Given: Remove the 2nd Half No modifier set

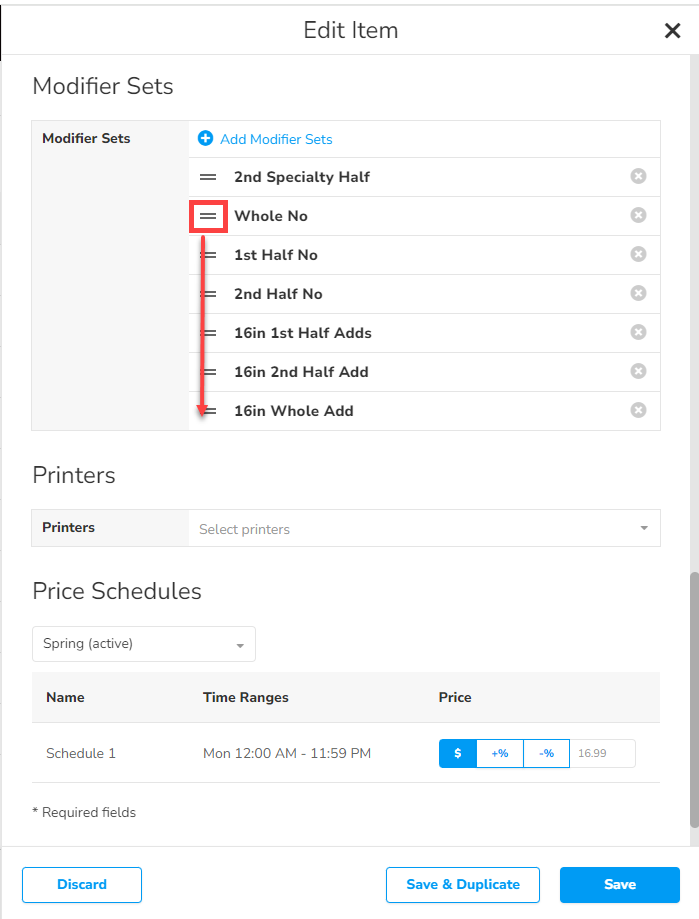Looking at the screenshot, I should pos(638,293).
